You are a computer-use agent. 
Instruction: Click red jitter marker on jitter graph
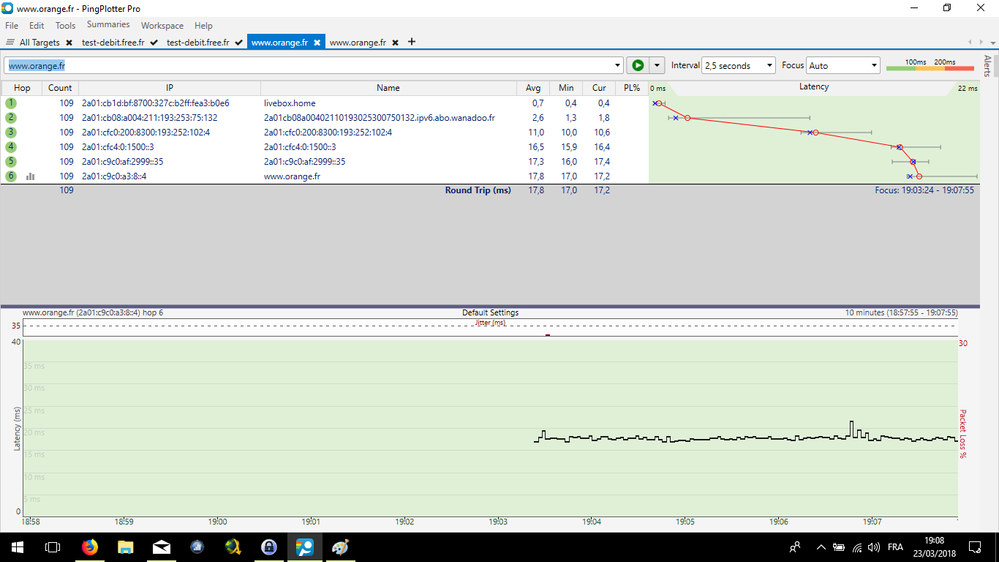[547, 335]
